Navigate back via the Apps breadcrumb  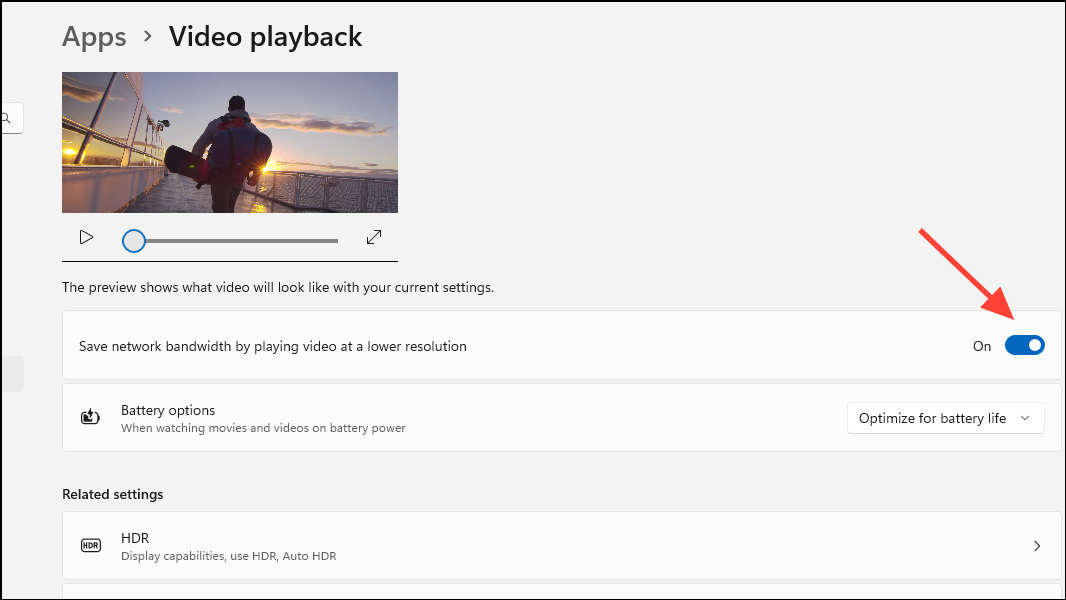[94, 36]
